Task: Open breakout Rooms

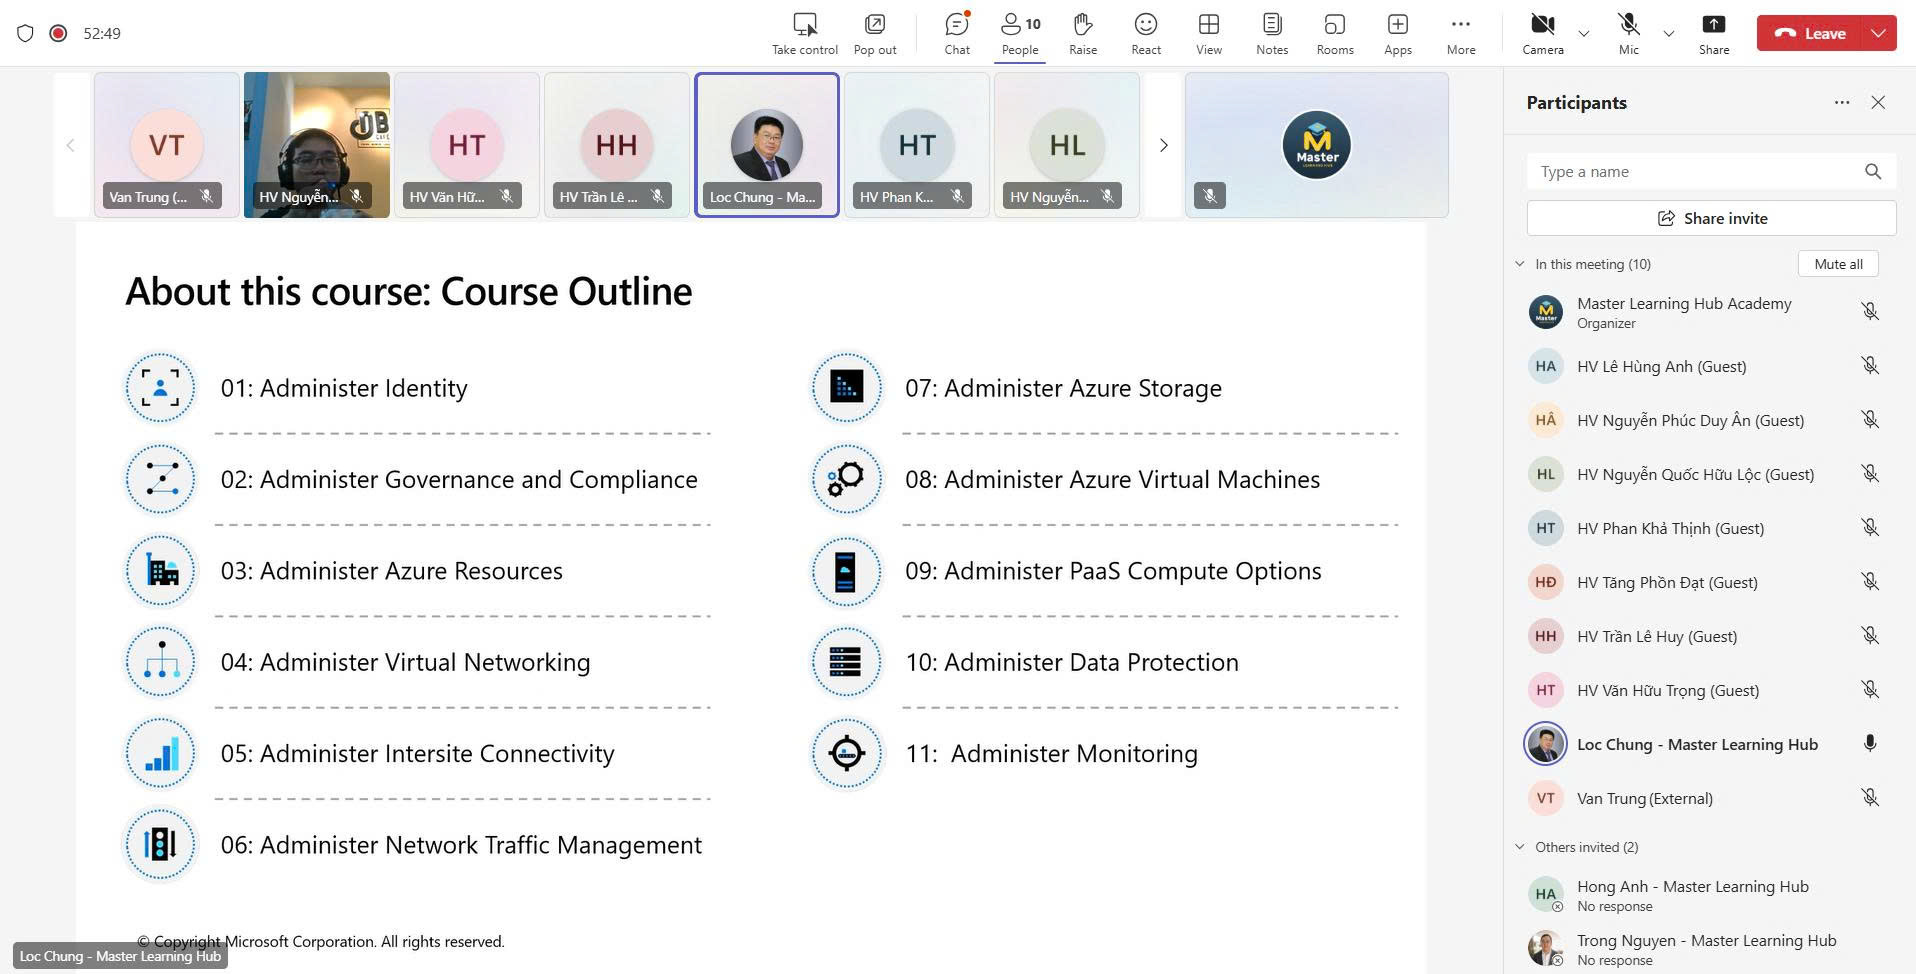Action: pyautogui.click(x=1335, y=33)
